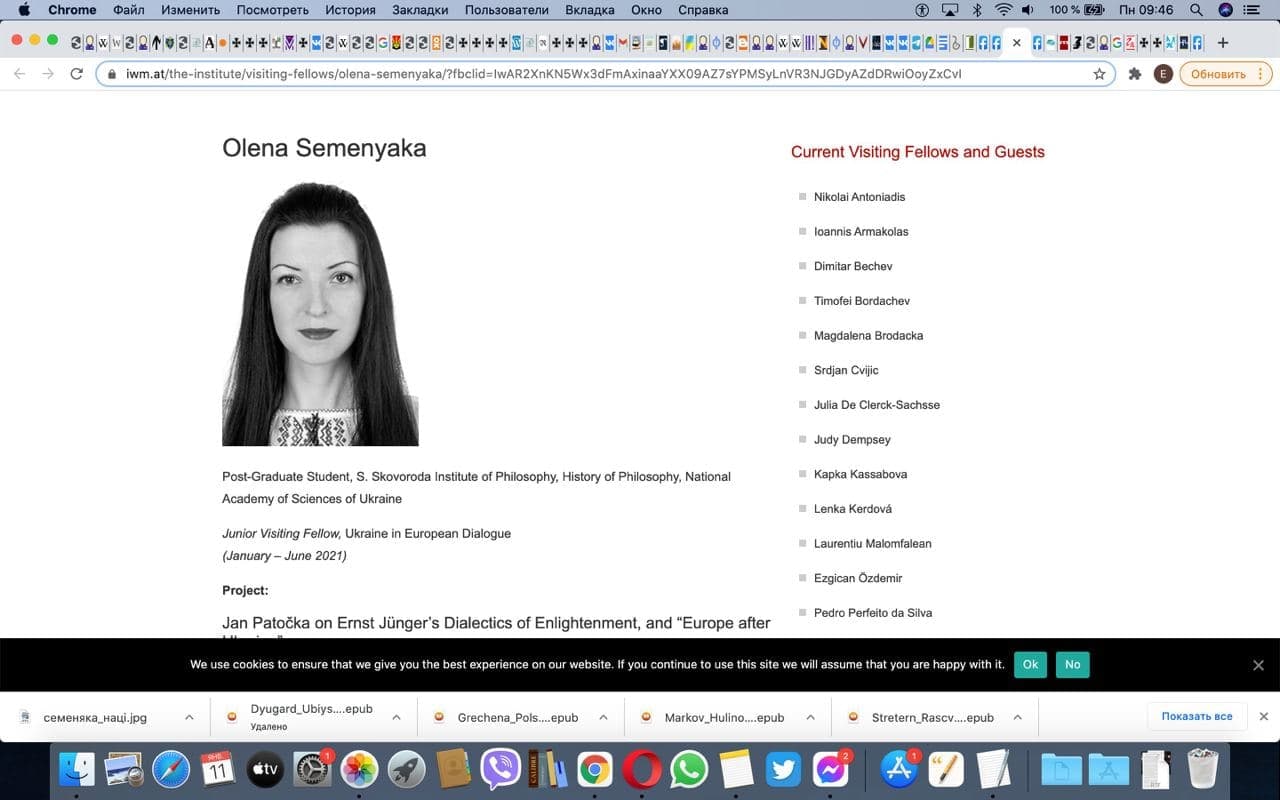Screen dimensions: 1280x800
Task: Dismiss the cookie banner with the X
Action: [1258, 665]
